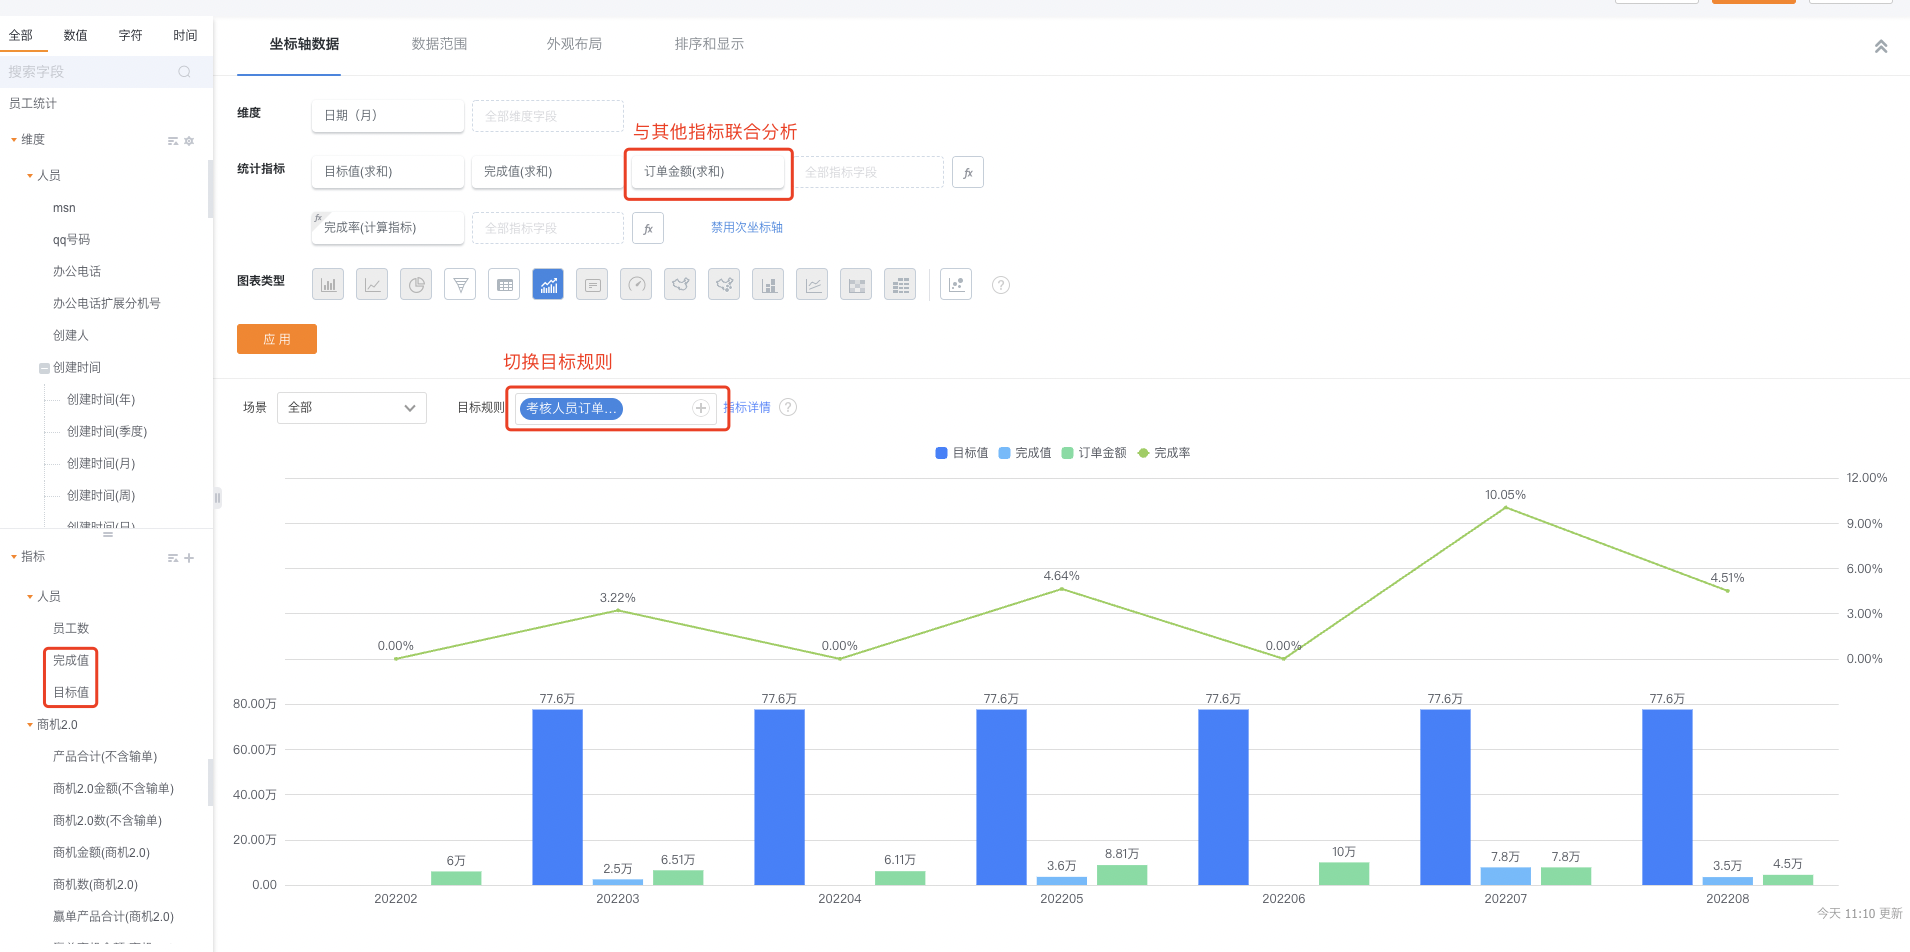
Task: Select the combined bar-line chart icon
Action: pos(548,285)
